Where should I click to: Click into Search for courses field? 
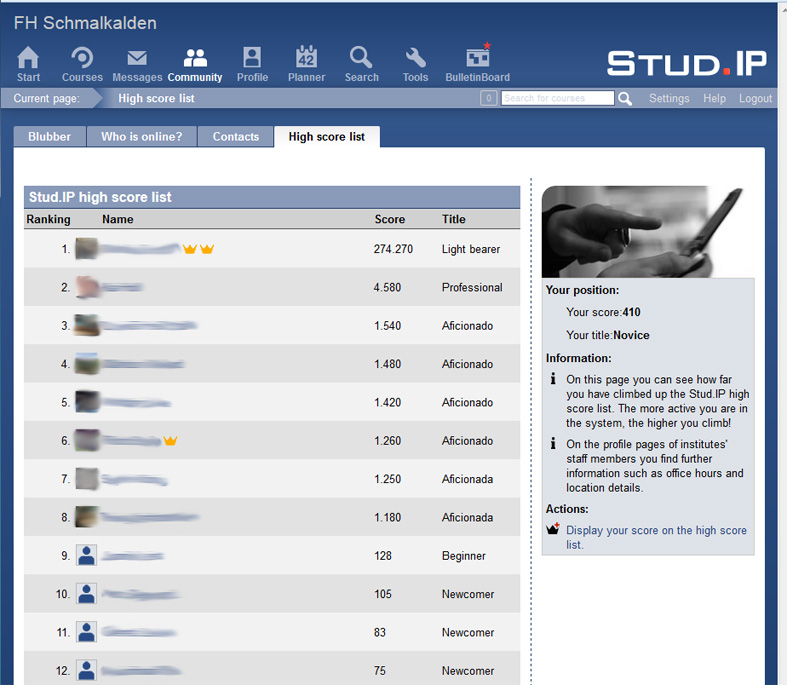coord(557,98)
